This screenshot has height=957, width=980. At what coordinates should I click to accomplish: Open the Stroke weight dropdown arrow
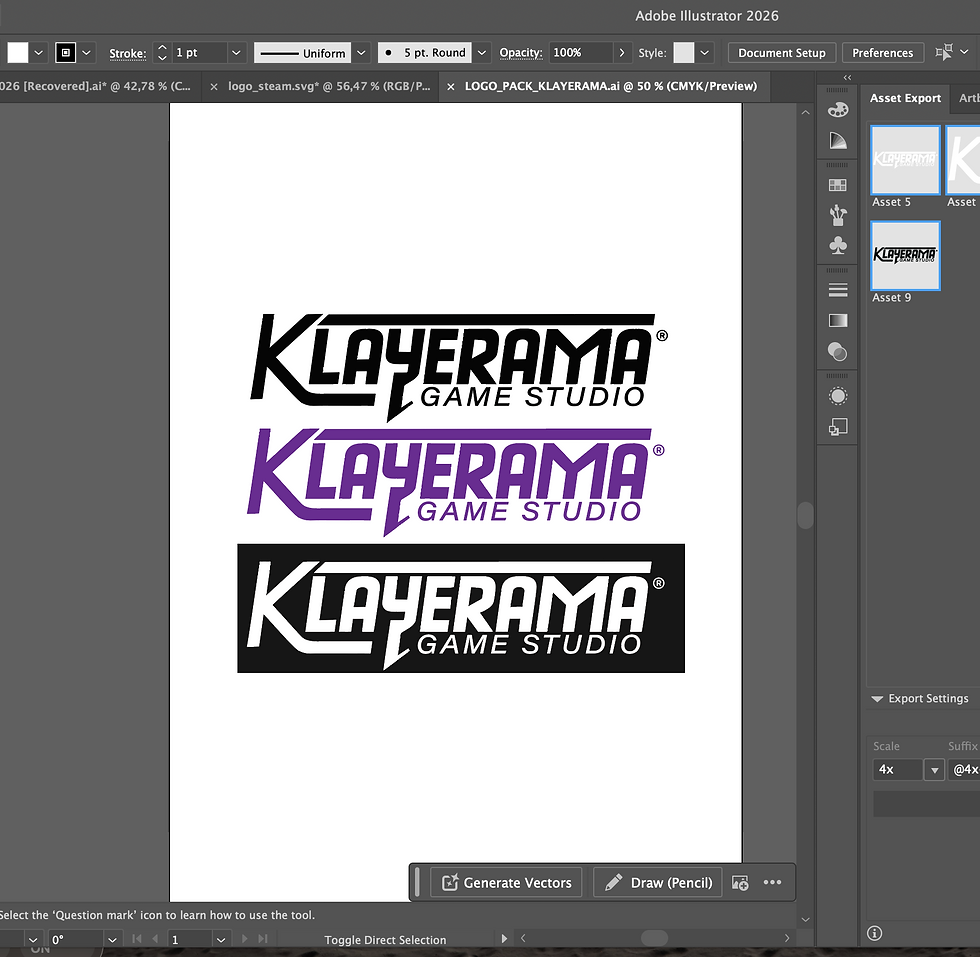coord(236,53)
